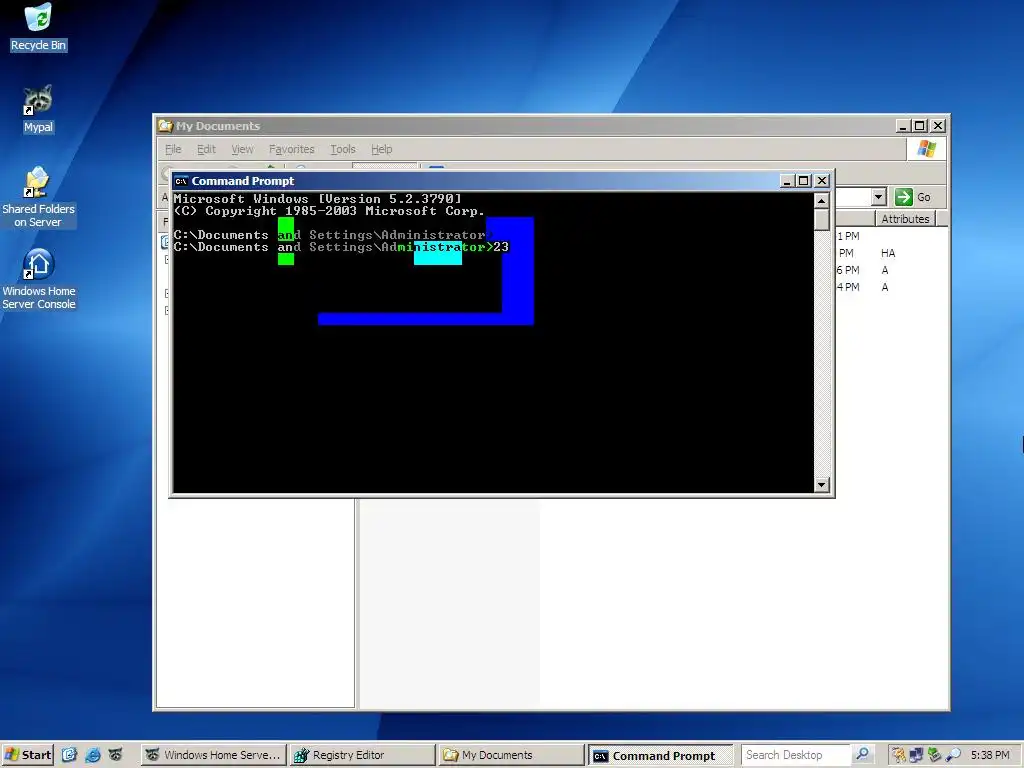Click the Show Desktop quick launch icon

(69, 755)
